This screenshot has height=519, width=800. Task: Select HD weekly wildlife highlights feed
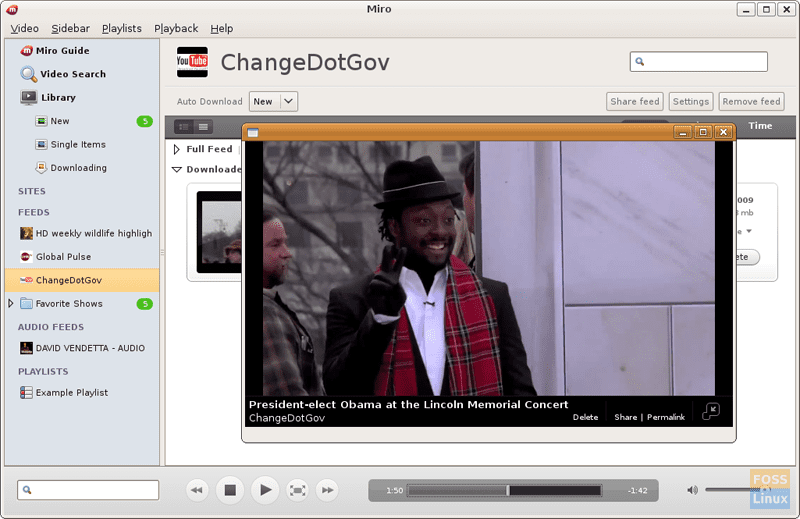coord(86,233)
